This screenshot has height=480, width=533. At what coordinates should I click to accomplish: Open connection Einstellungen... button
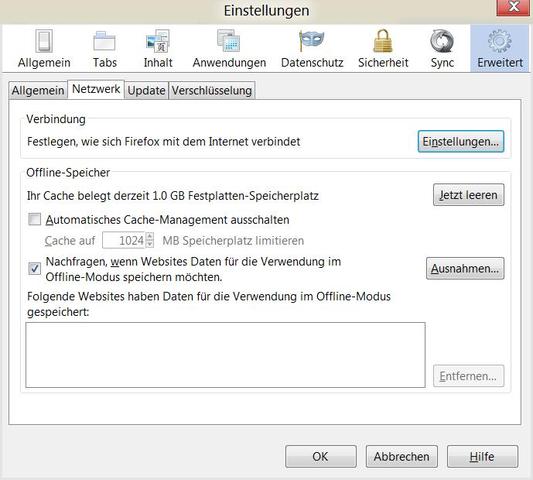(461, 141)
